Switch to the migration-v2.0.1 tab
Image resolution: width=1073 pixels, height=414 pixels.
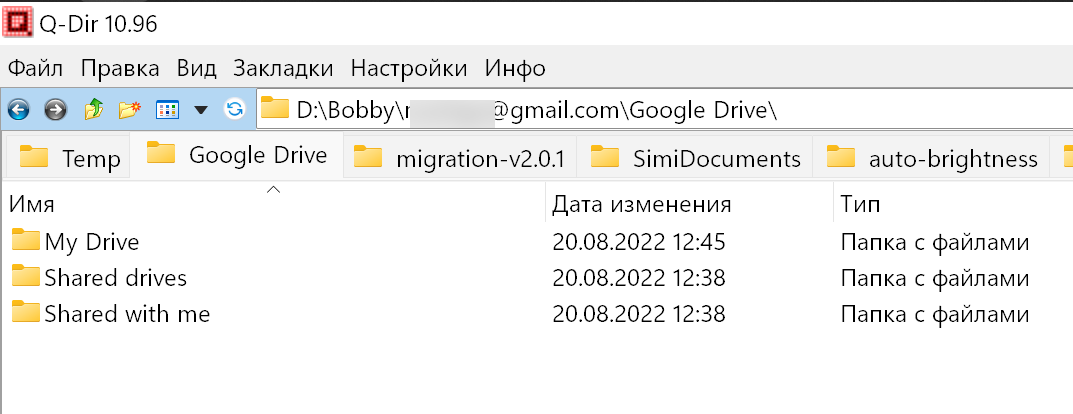point(460,158)
